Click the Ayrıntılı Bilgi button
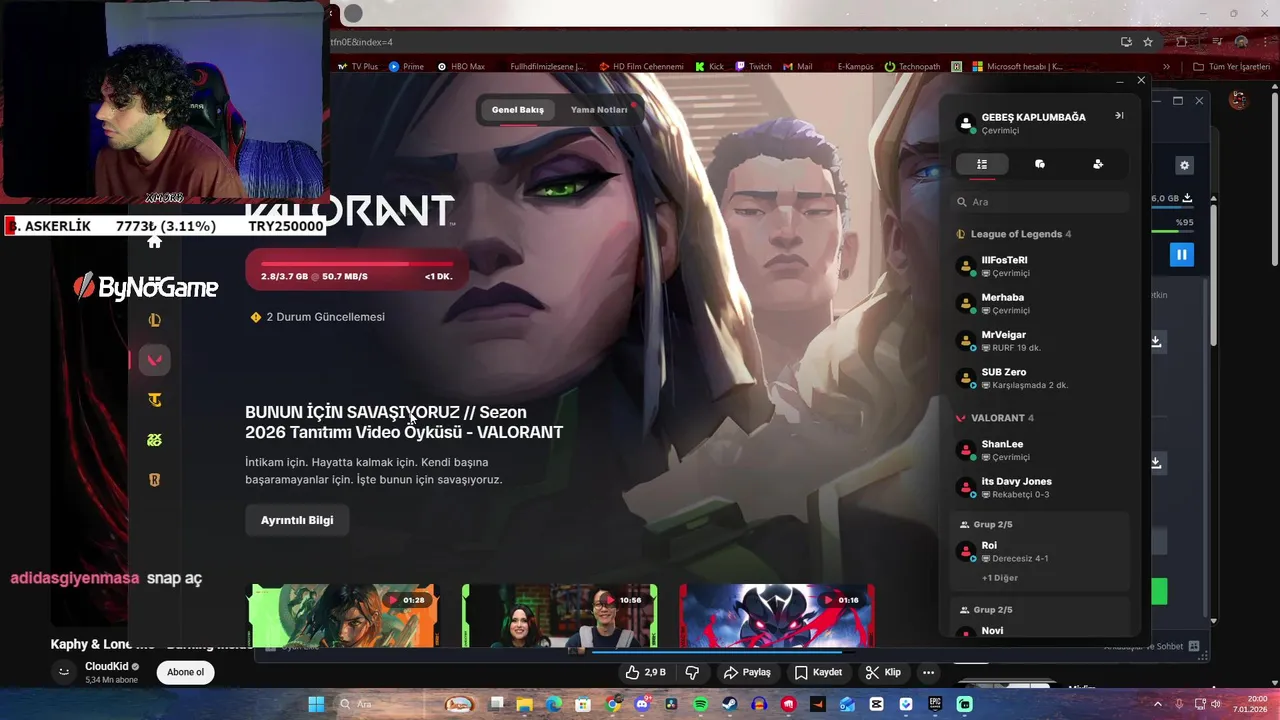Screen dimensions: 1280x720 pyautogui.click(x=297, y=520)
